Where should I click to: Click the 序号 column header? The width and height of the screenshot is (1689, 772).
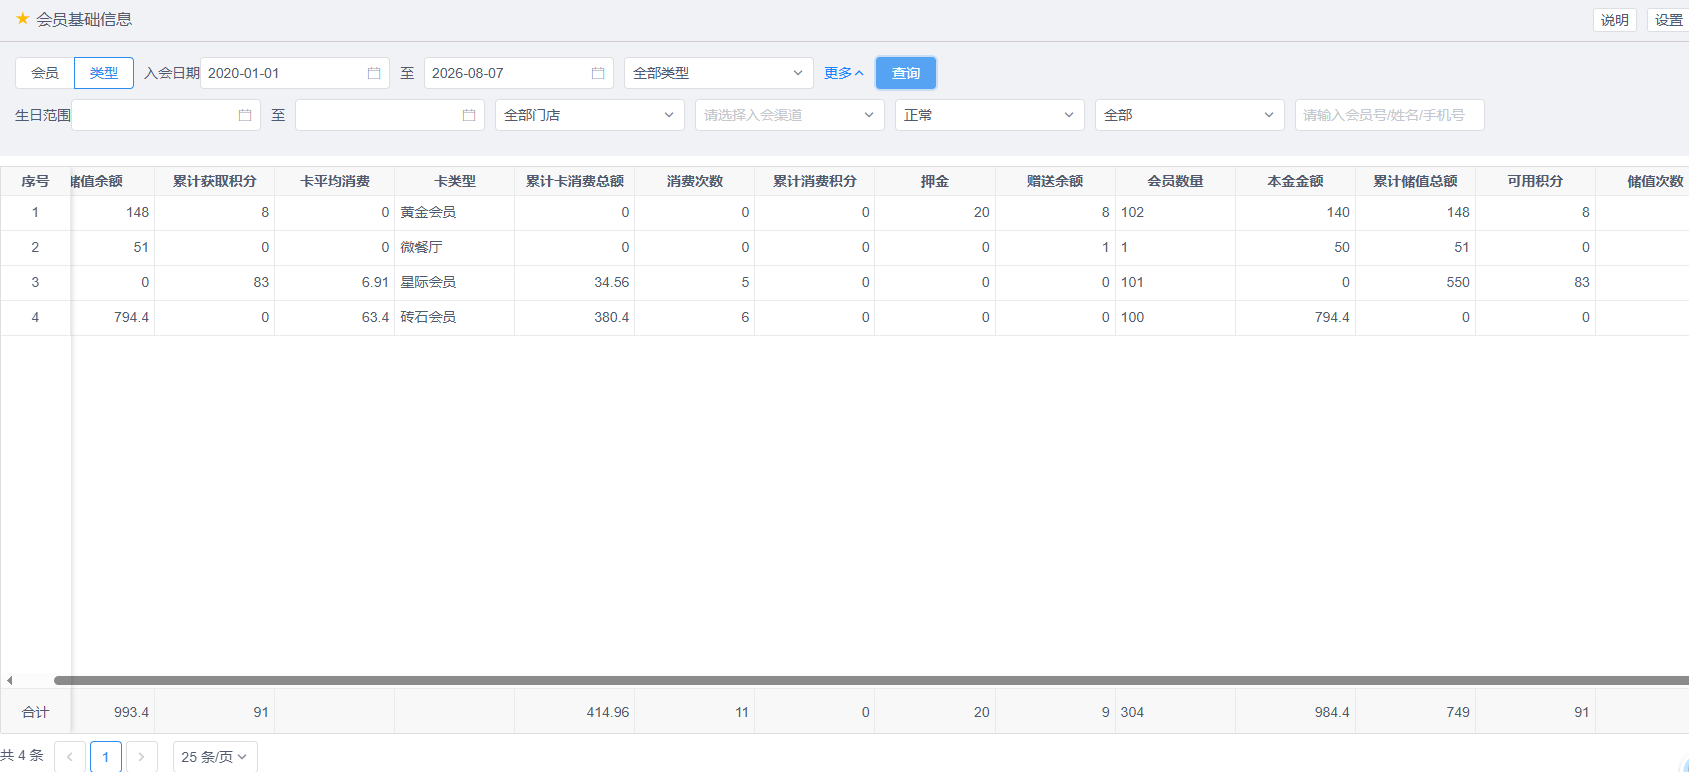tap(35, 181)
